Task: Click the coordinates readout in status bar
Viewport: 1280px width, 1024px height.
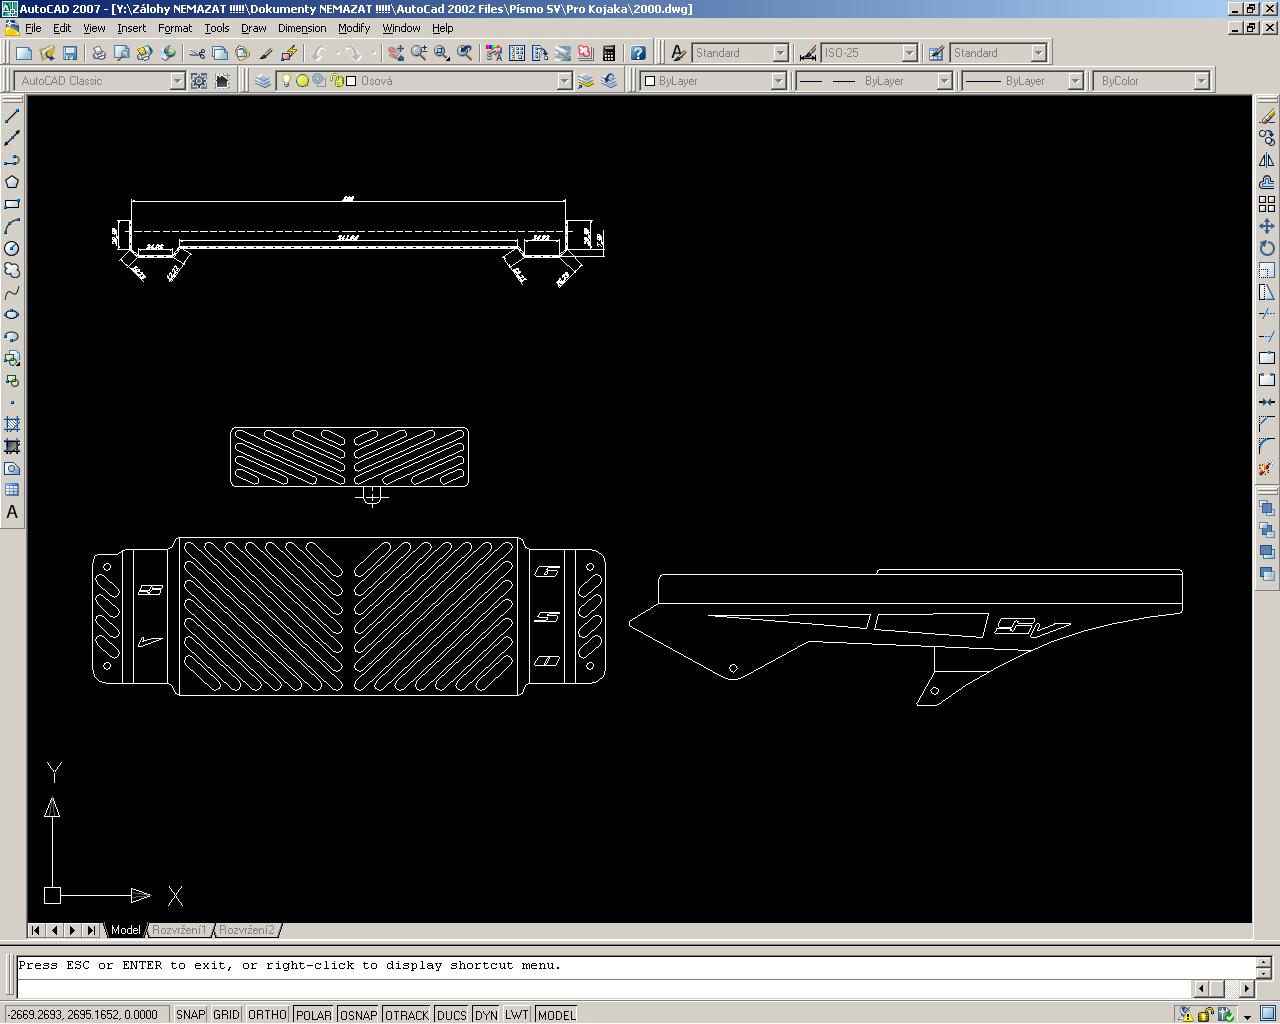Action: click(83, 1014)
